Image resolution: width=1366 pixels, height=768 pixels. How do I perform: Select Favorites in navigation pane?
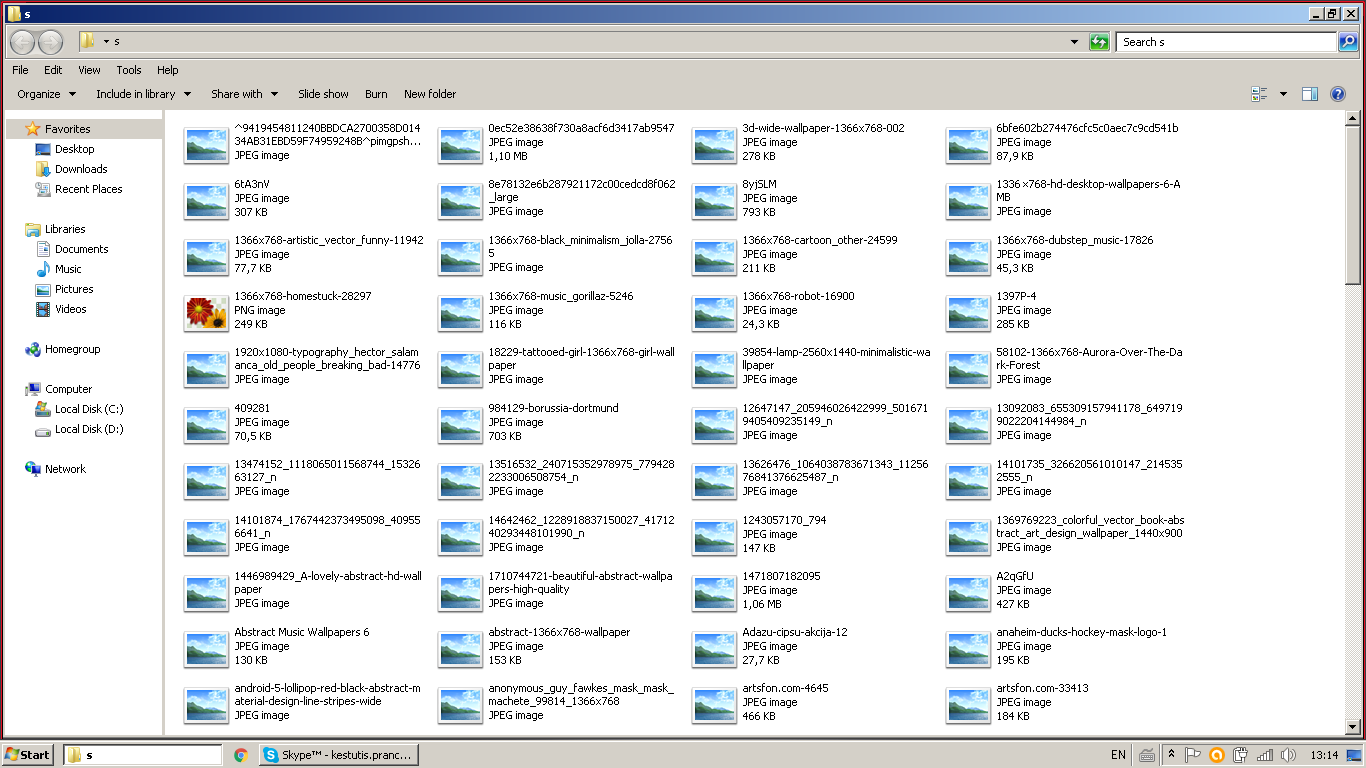point(67,129)
